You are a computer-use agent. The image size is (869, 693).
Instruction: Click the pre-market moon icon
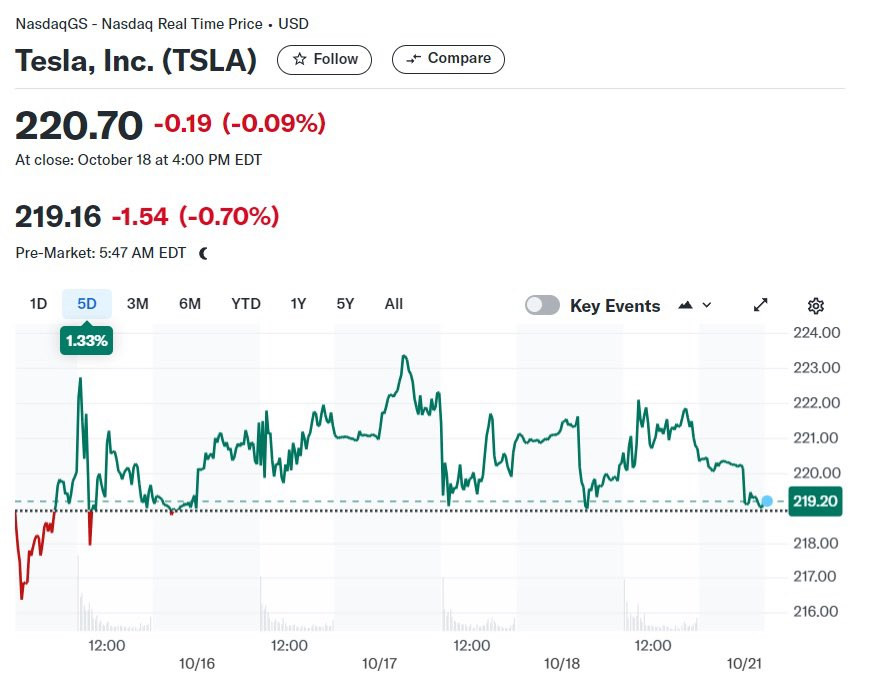pos(203,253)
